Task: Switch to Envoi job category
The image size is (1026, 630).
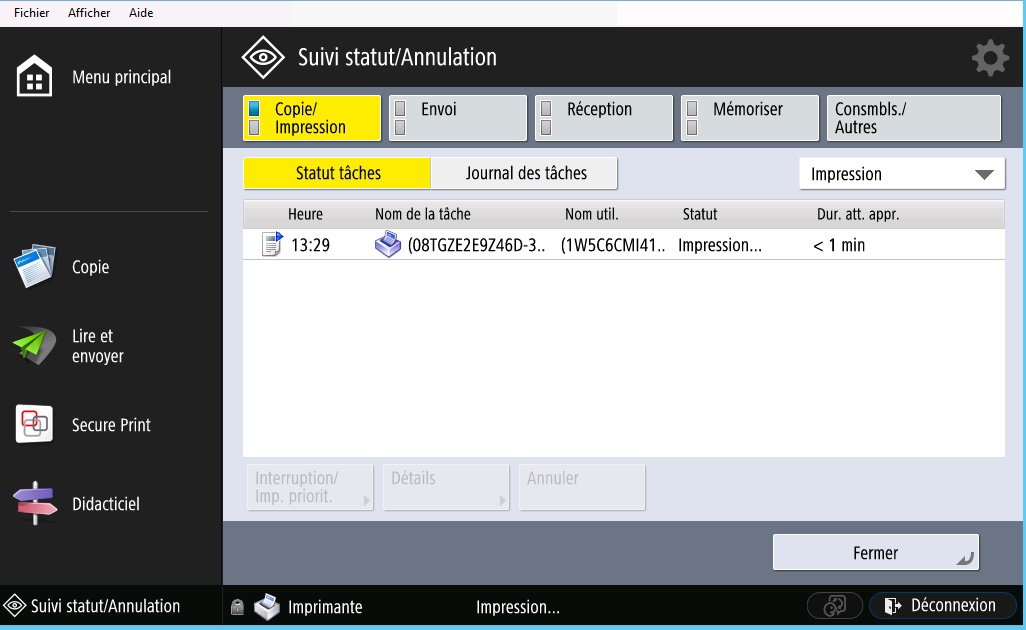Action: point(458,118)
